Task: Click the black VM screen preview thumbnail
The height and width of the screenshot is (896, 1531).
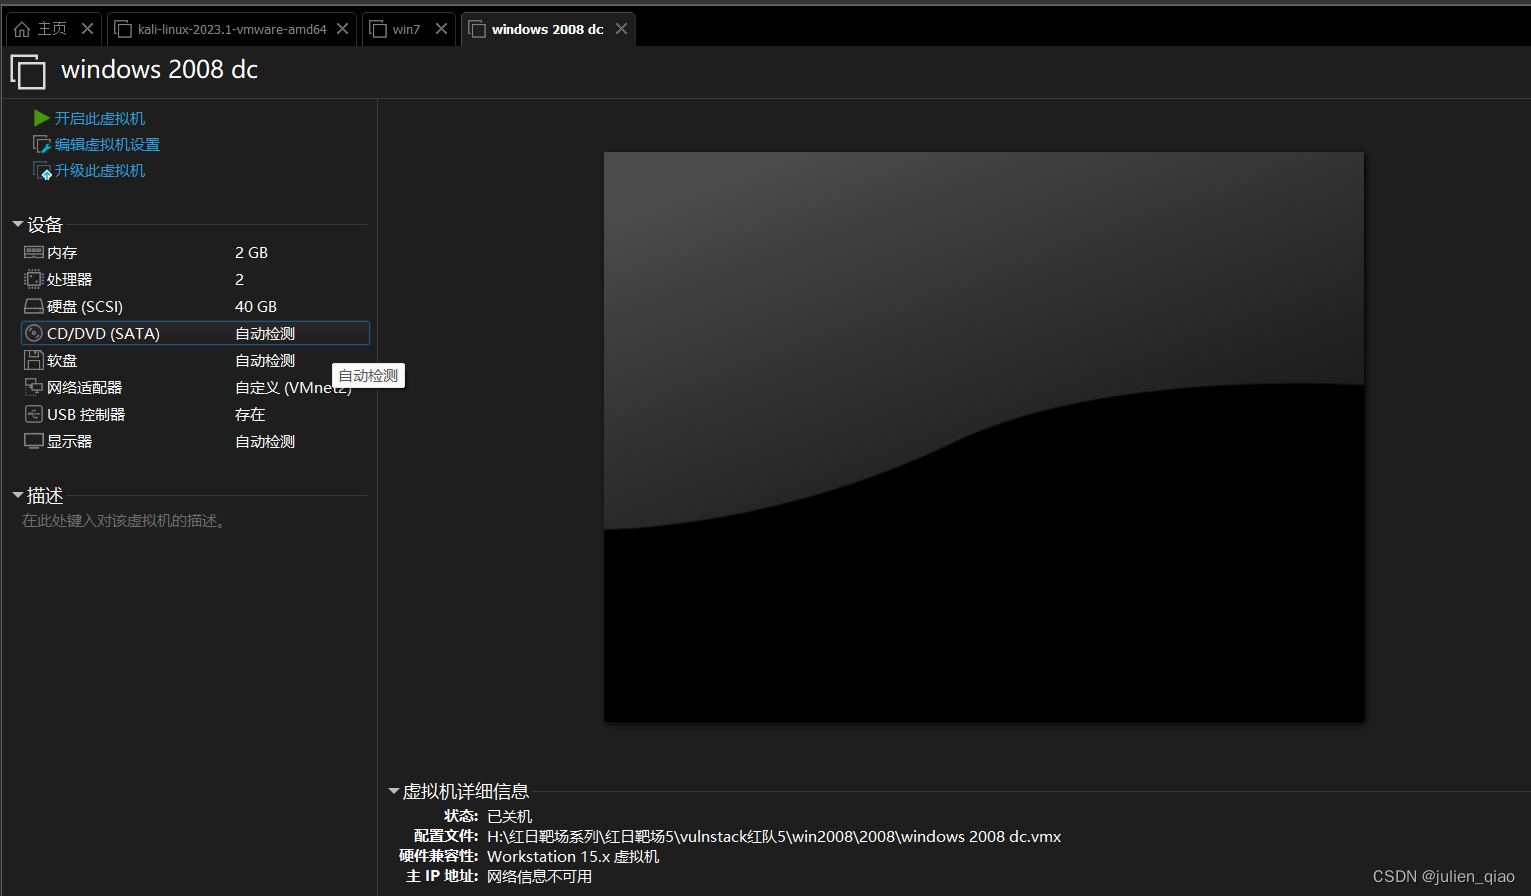Action: 984,437
